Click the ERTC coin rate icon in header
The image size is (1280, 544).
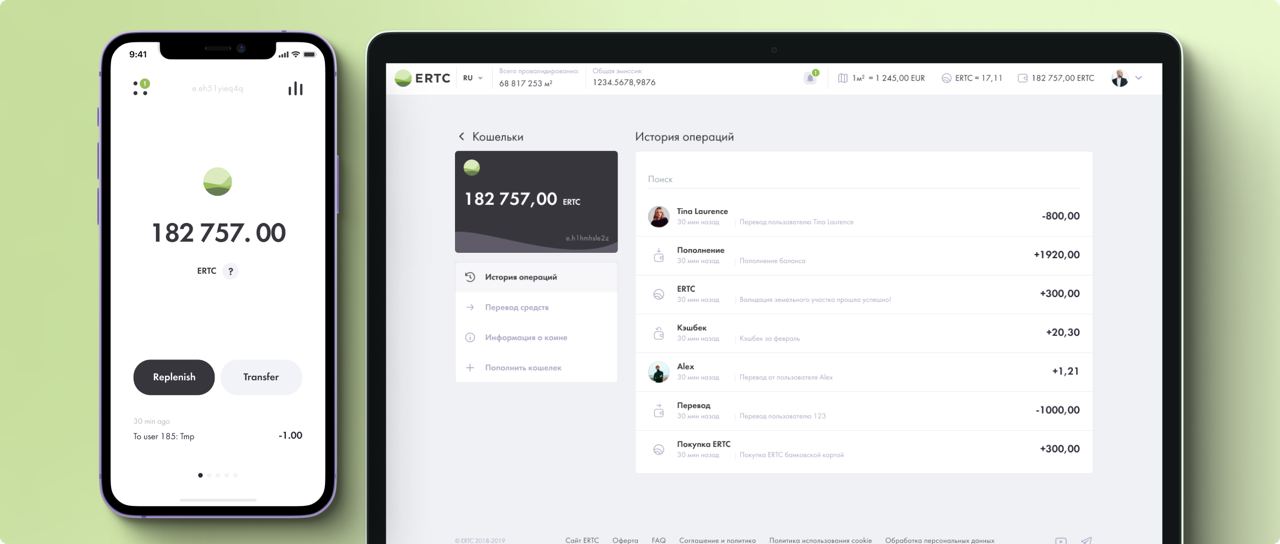point(946,78)
